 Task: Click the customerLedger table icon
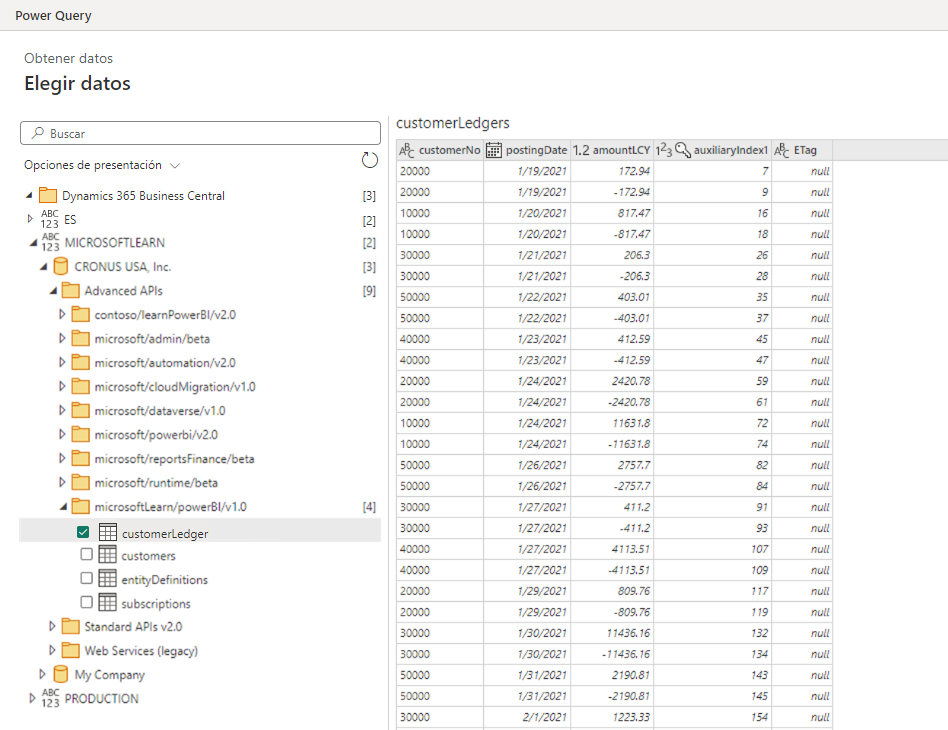click(108, 532)
